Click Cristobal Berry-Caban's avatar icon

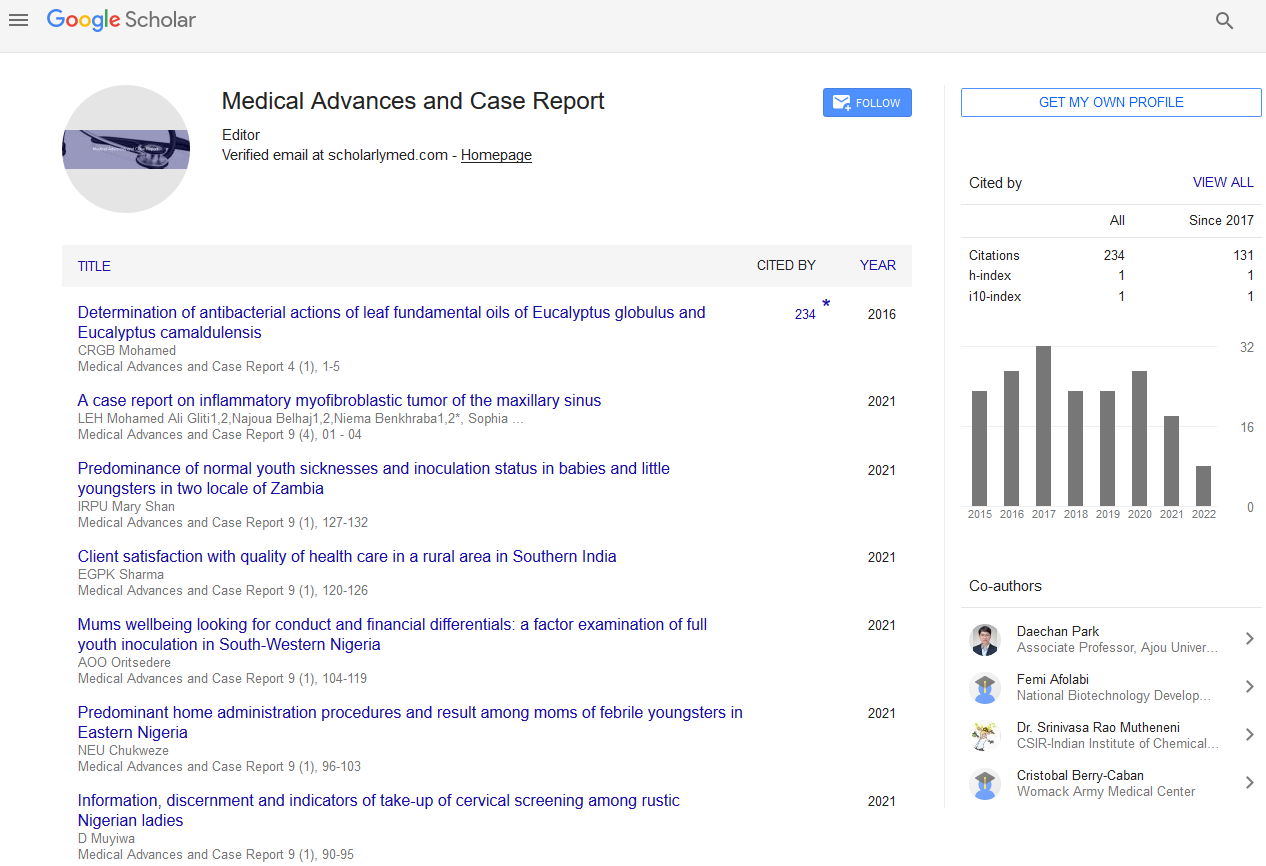[x=985, y=784]
